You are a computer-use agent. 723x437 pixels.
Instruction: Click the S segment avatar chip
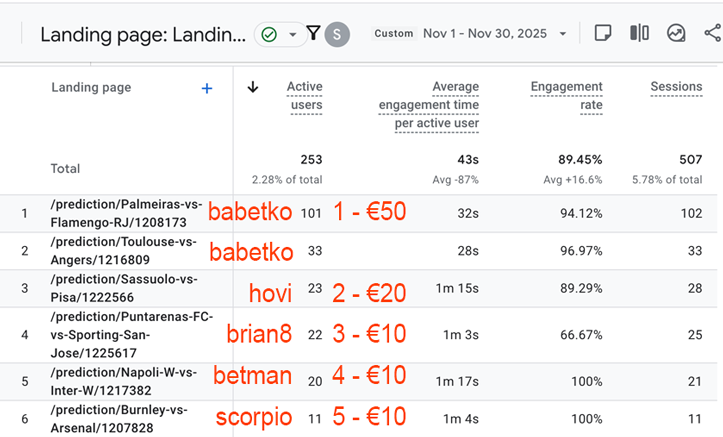click(x=337, y=34)
